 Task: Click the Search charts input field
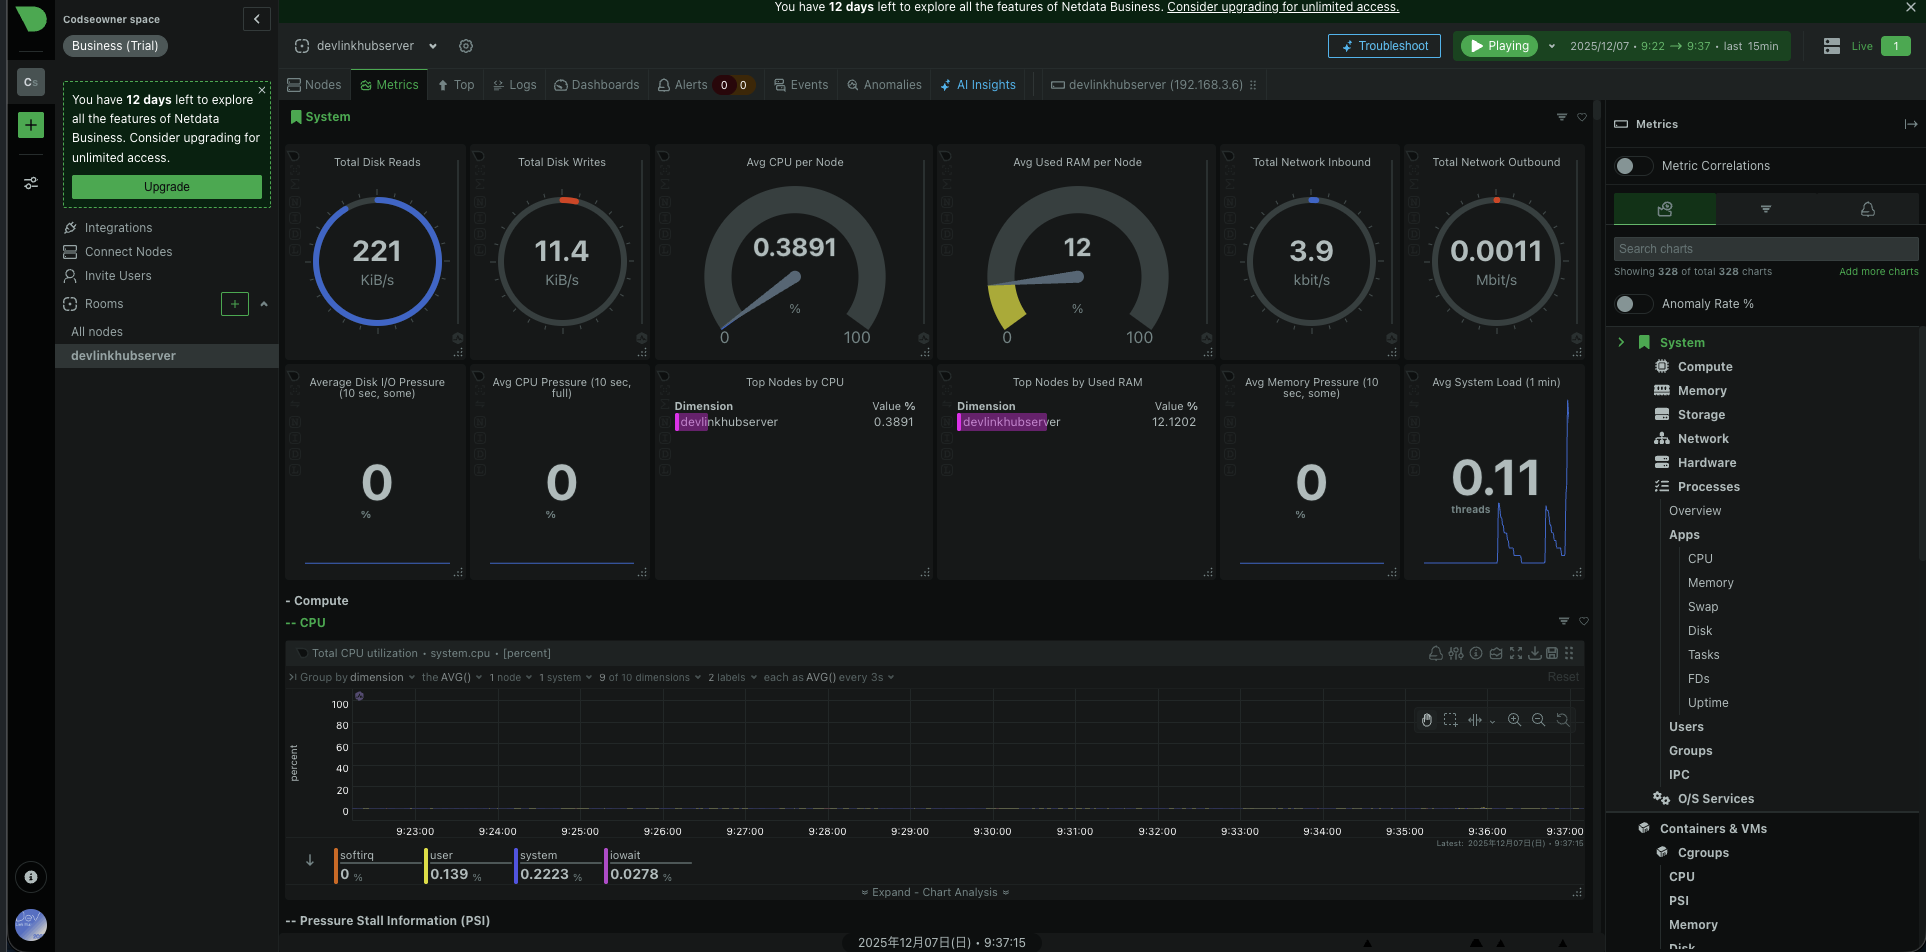[x=1765, y=249]
